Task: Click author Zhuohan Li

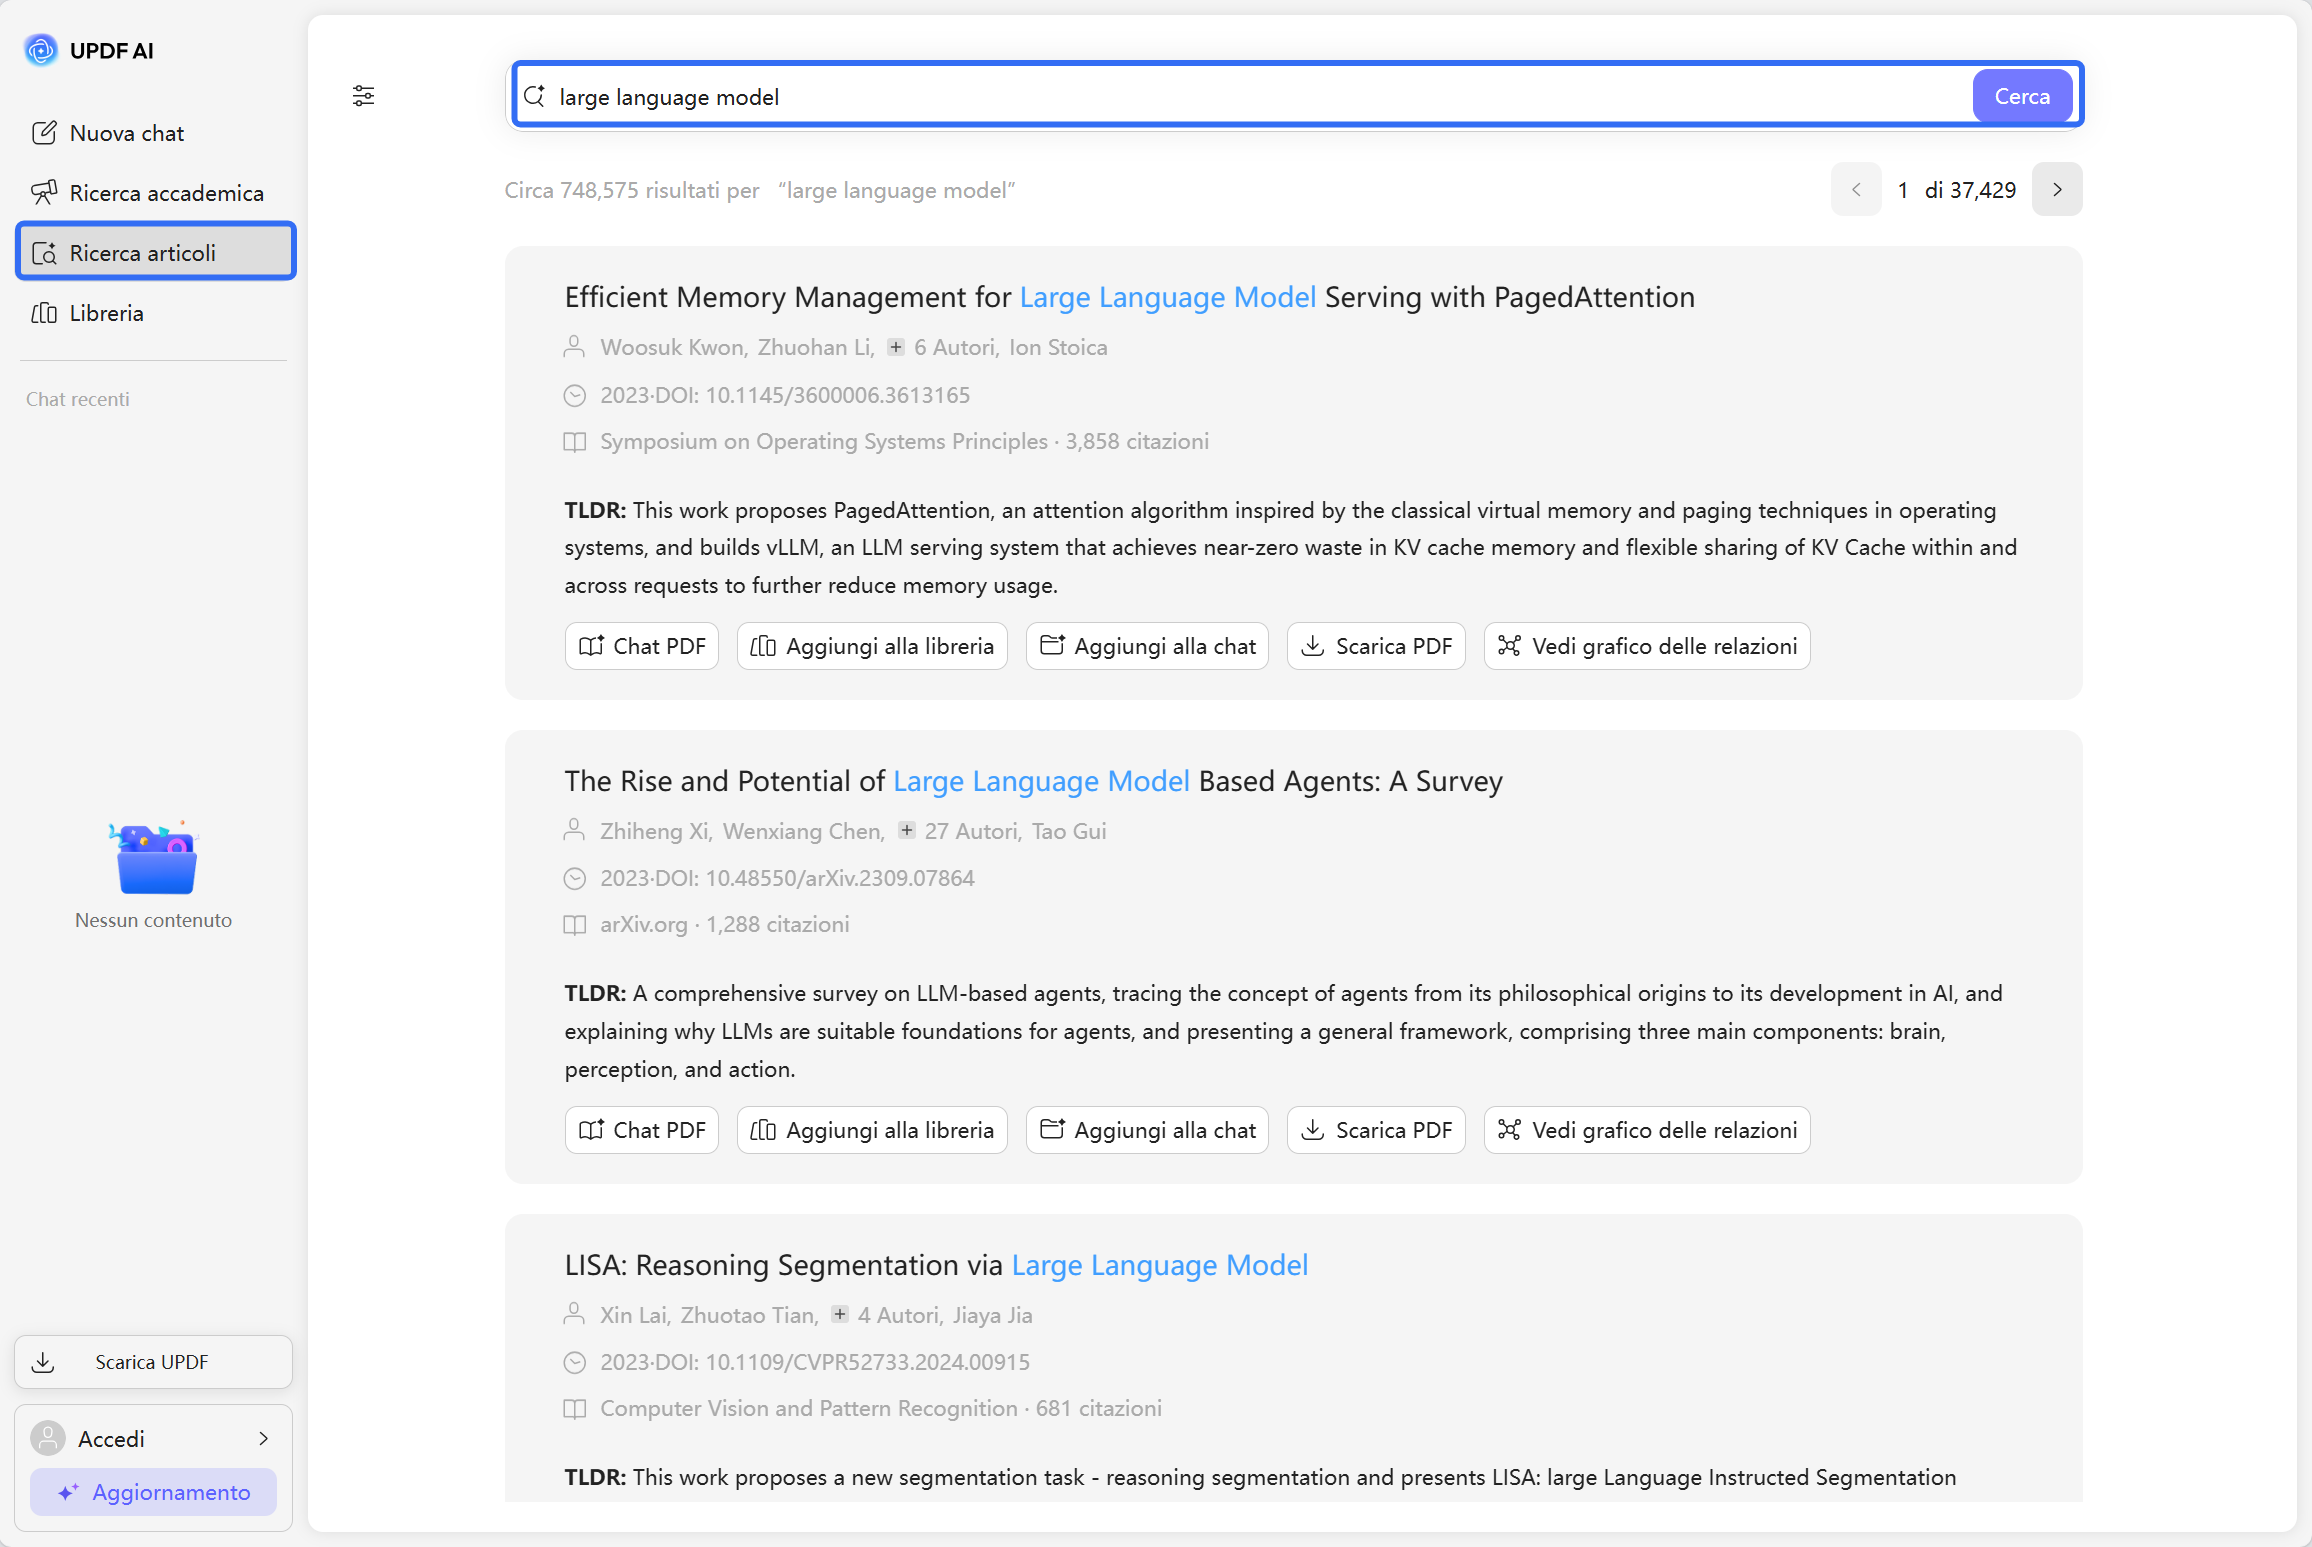Action: click(815, 347)
